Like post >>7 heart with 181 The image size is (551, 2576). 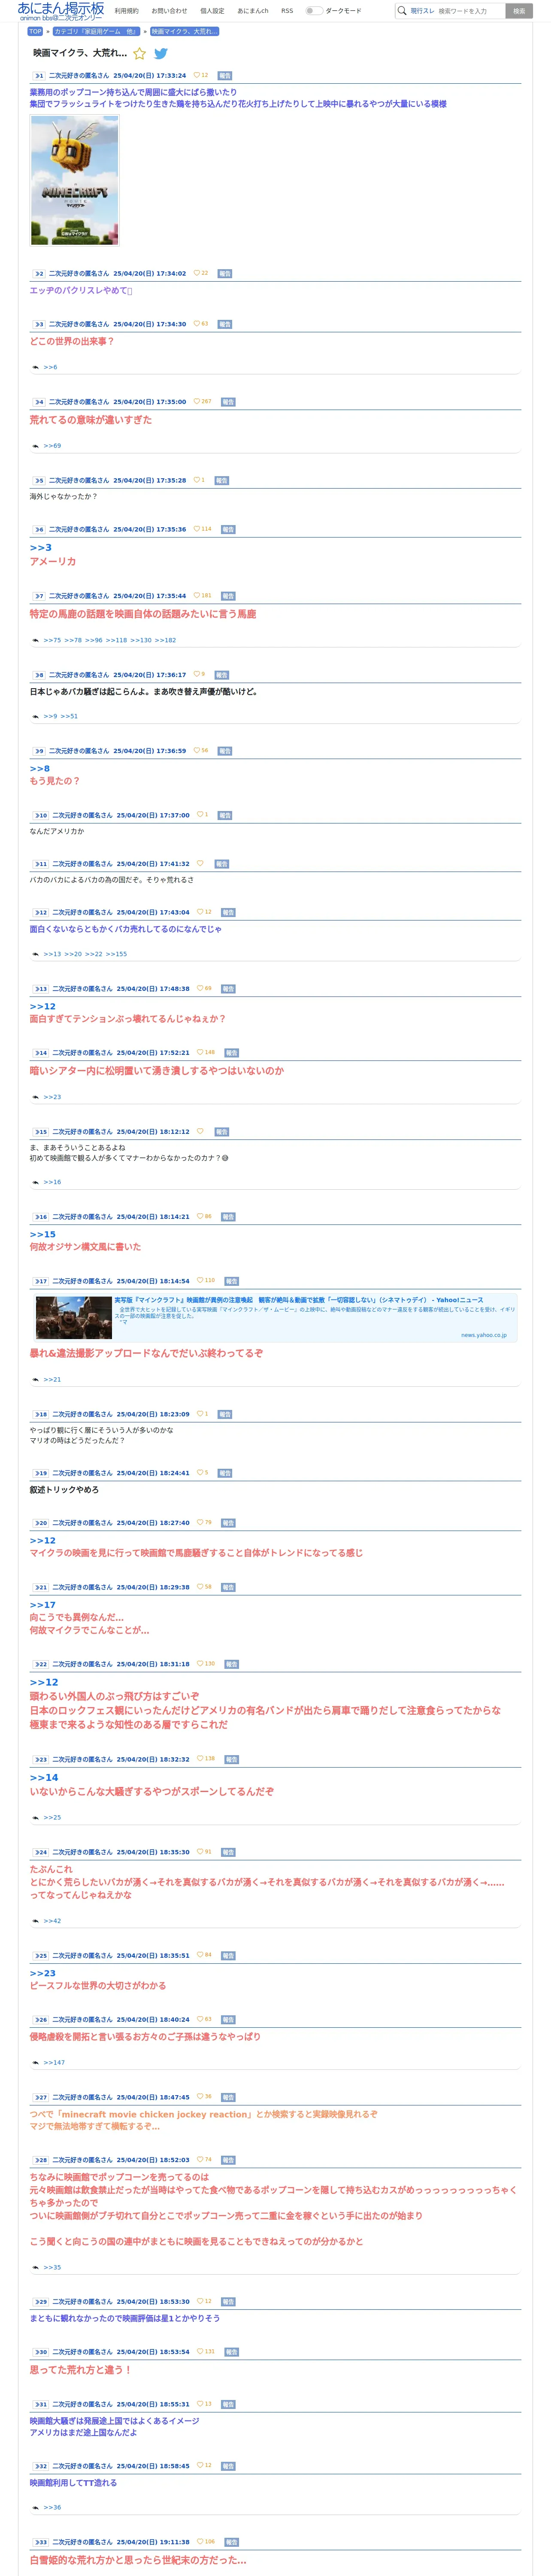[197, 596]
